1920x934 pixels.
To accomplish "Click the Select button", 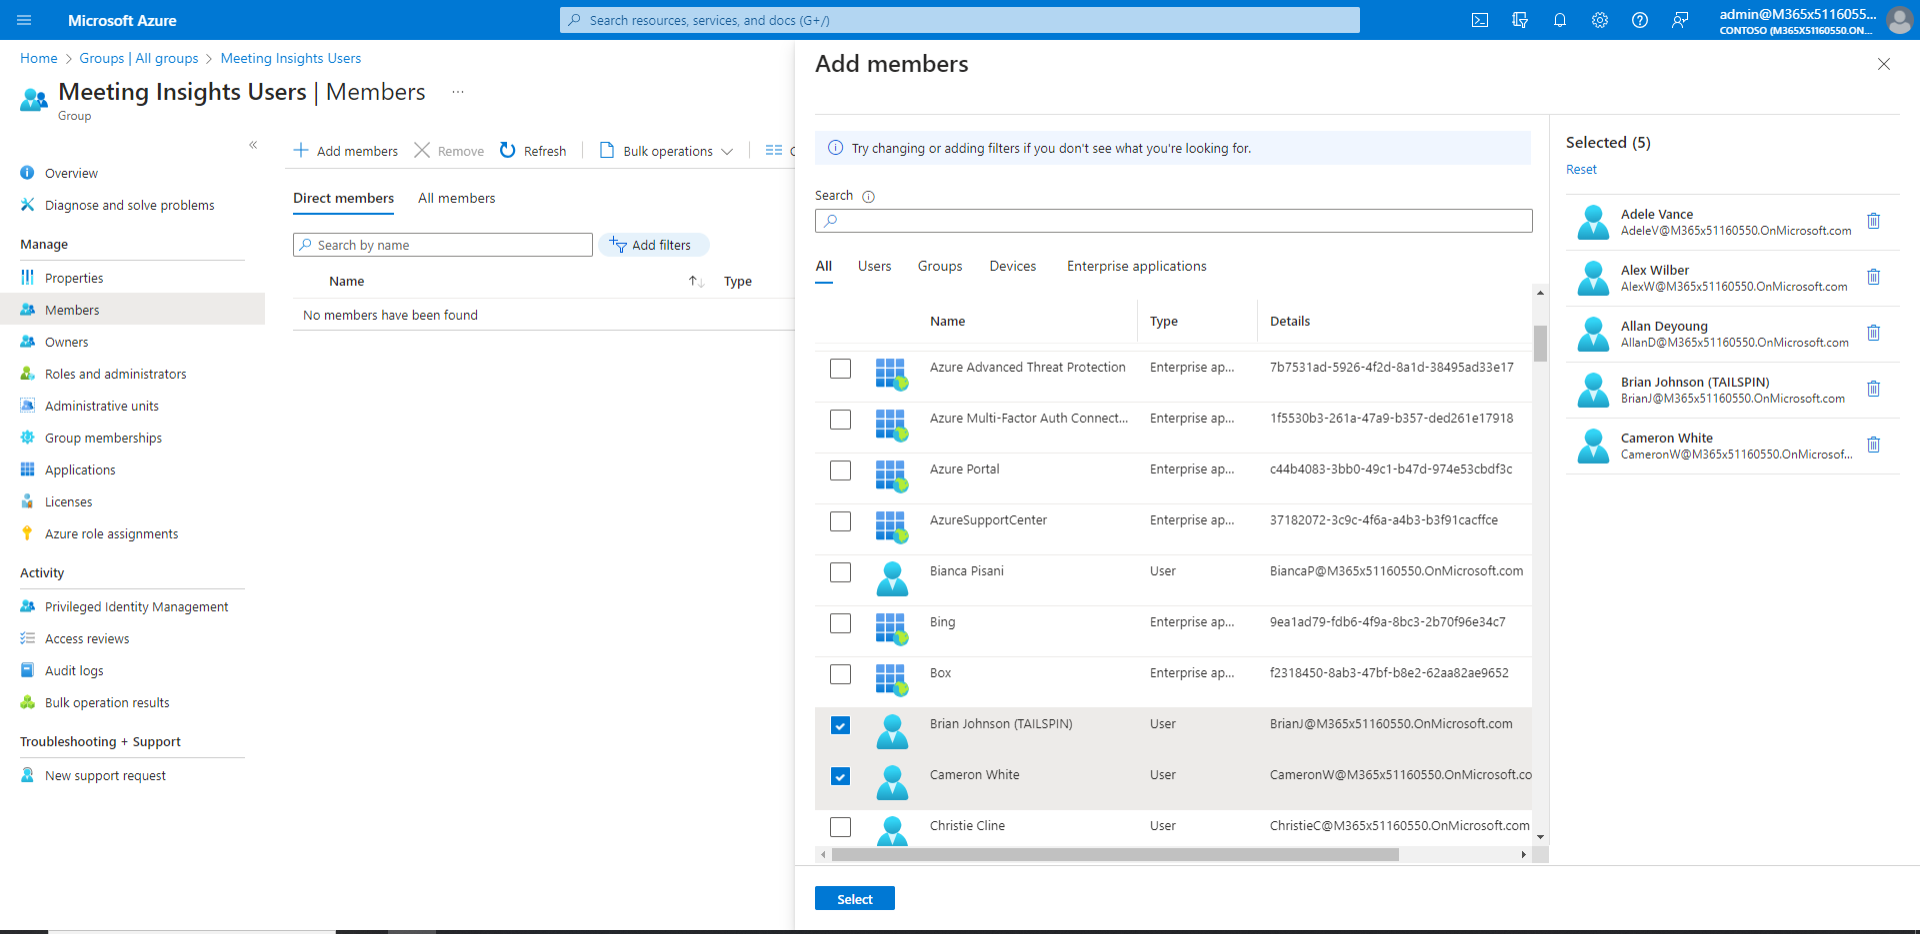I will click(x=854, y=899).
